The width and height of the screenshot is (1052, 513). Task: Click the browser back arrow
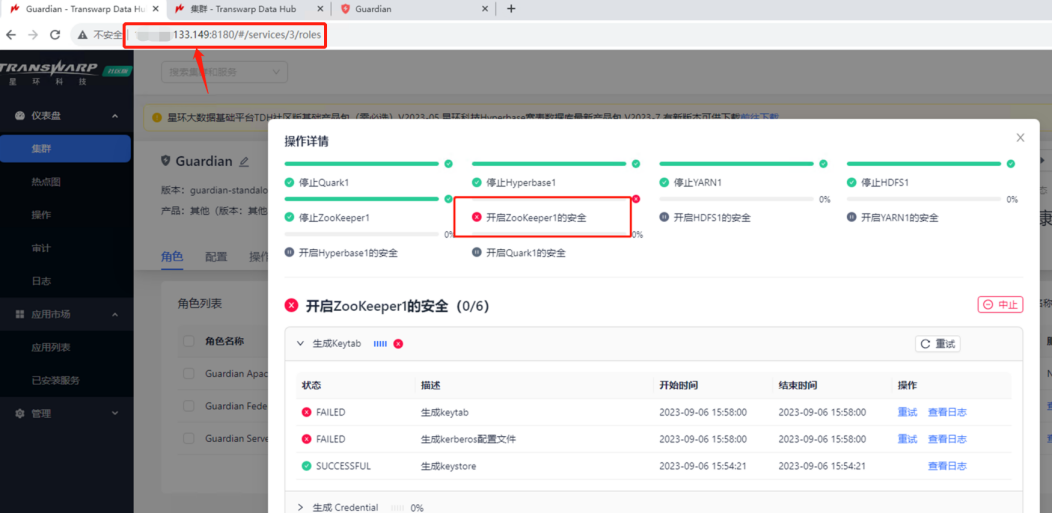point(11,35)
